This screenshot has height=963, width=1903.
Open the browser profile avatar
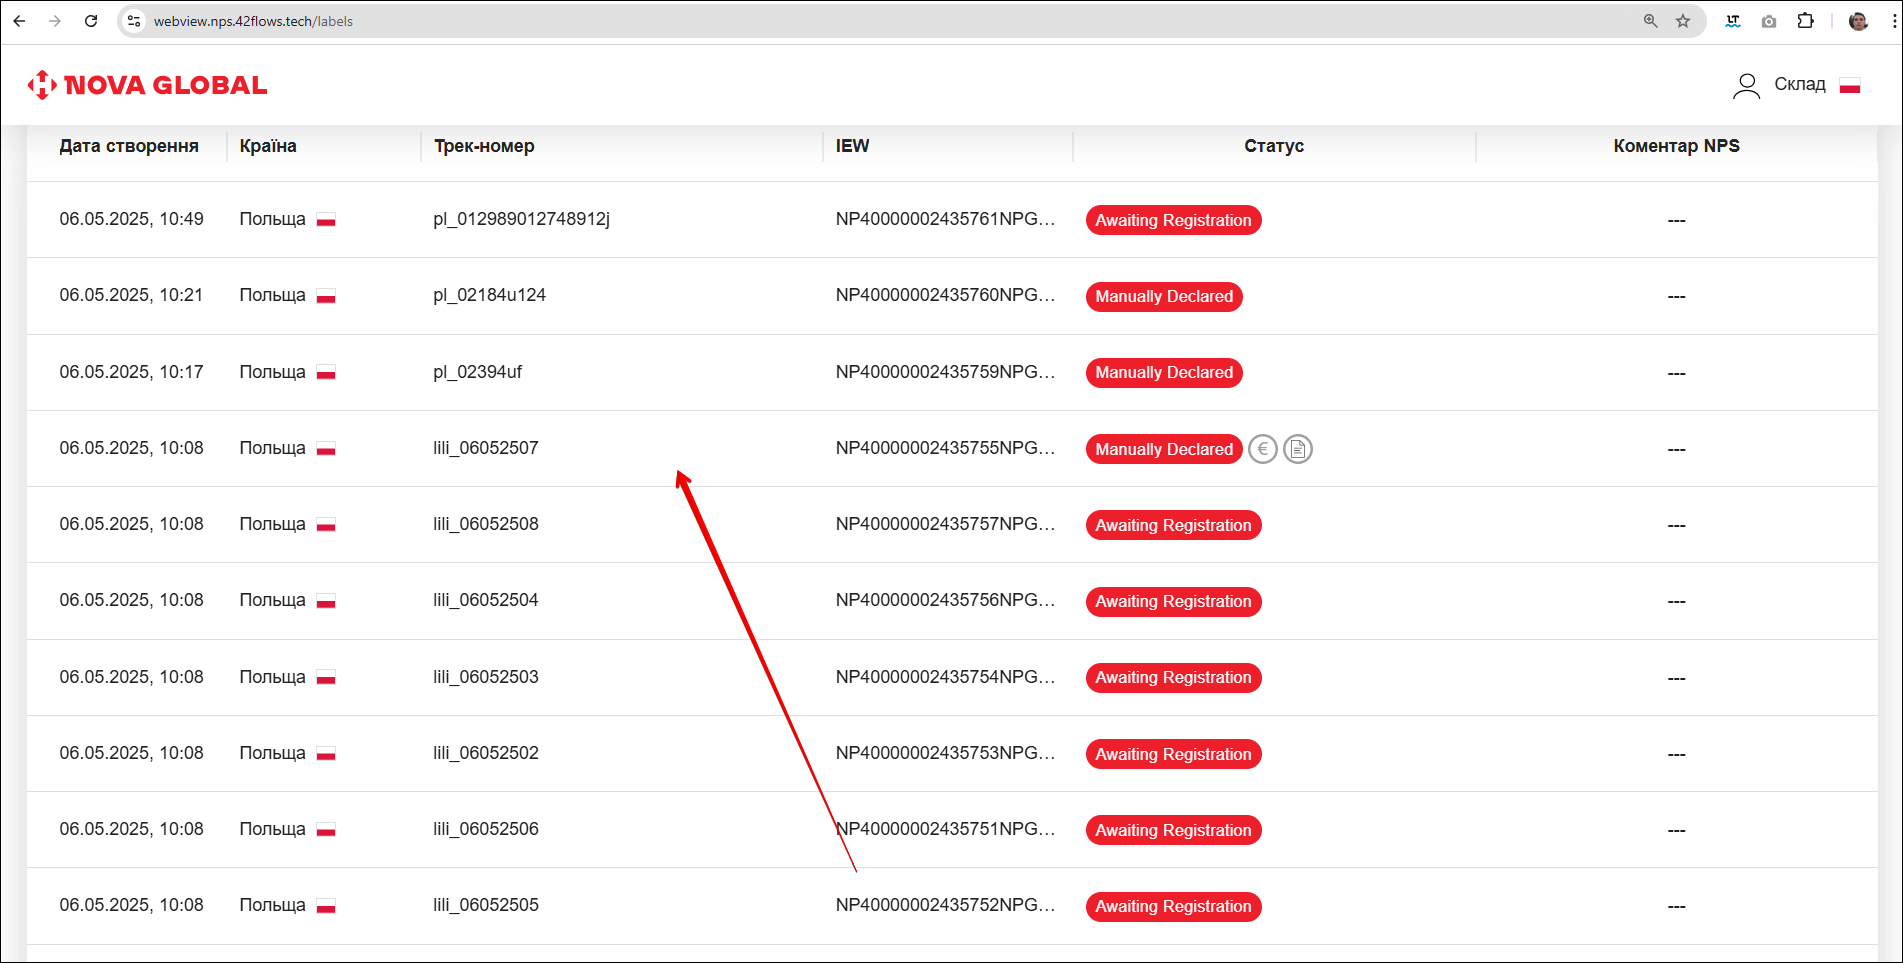point(1858,21)
